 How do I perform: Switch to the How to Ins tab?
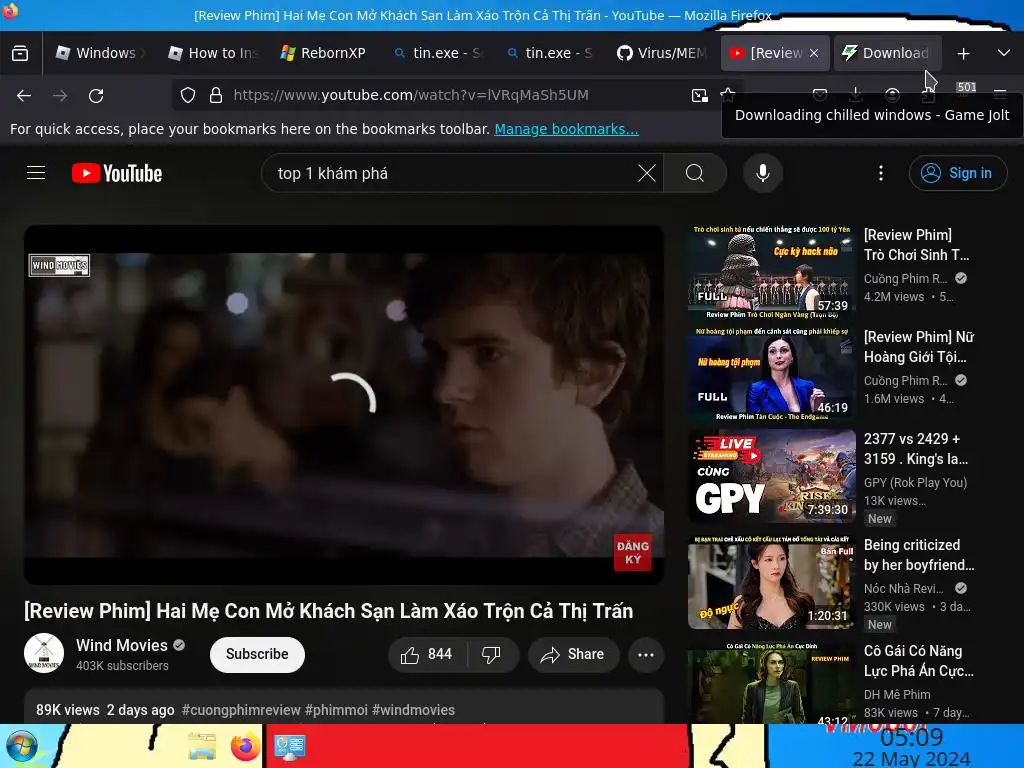(x=214, y=53)
